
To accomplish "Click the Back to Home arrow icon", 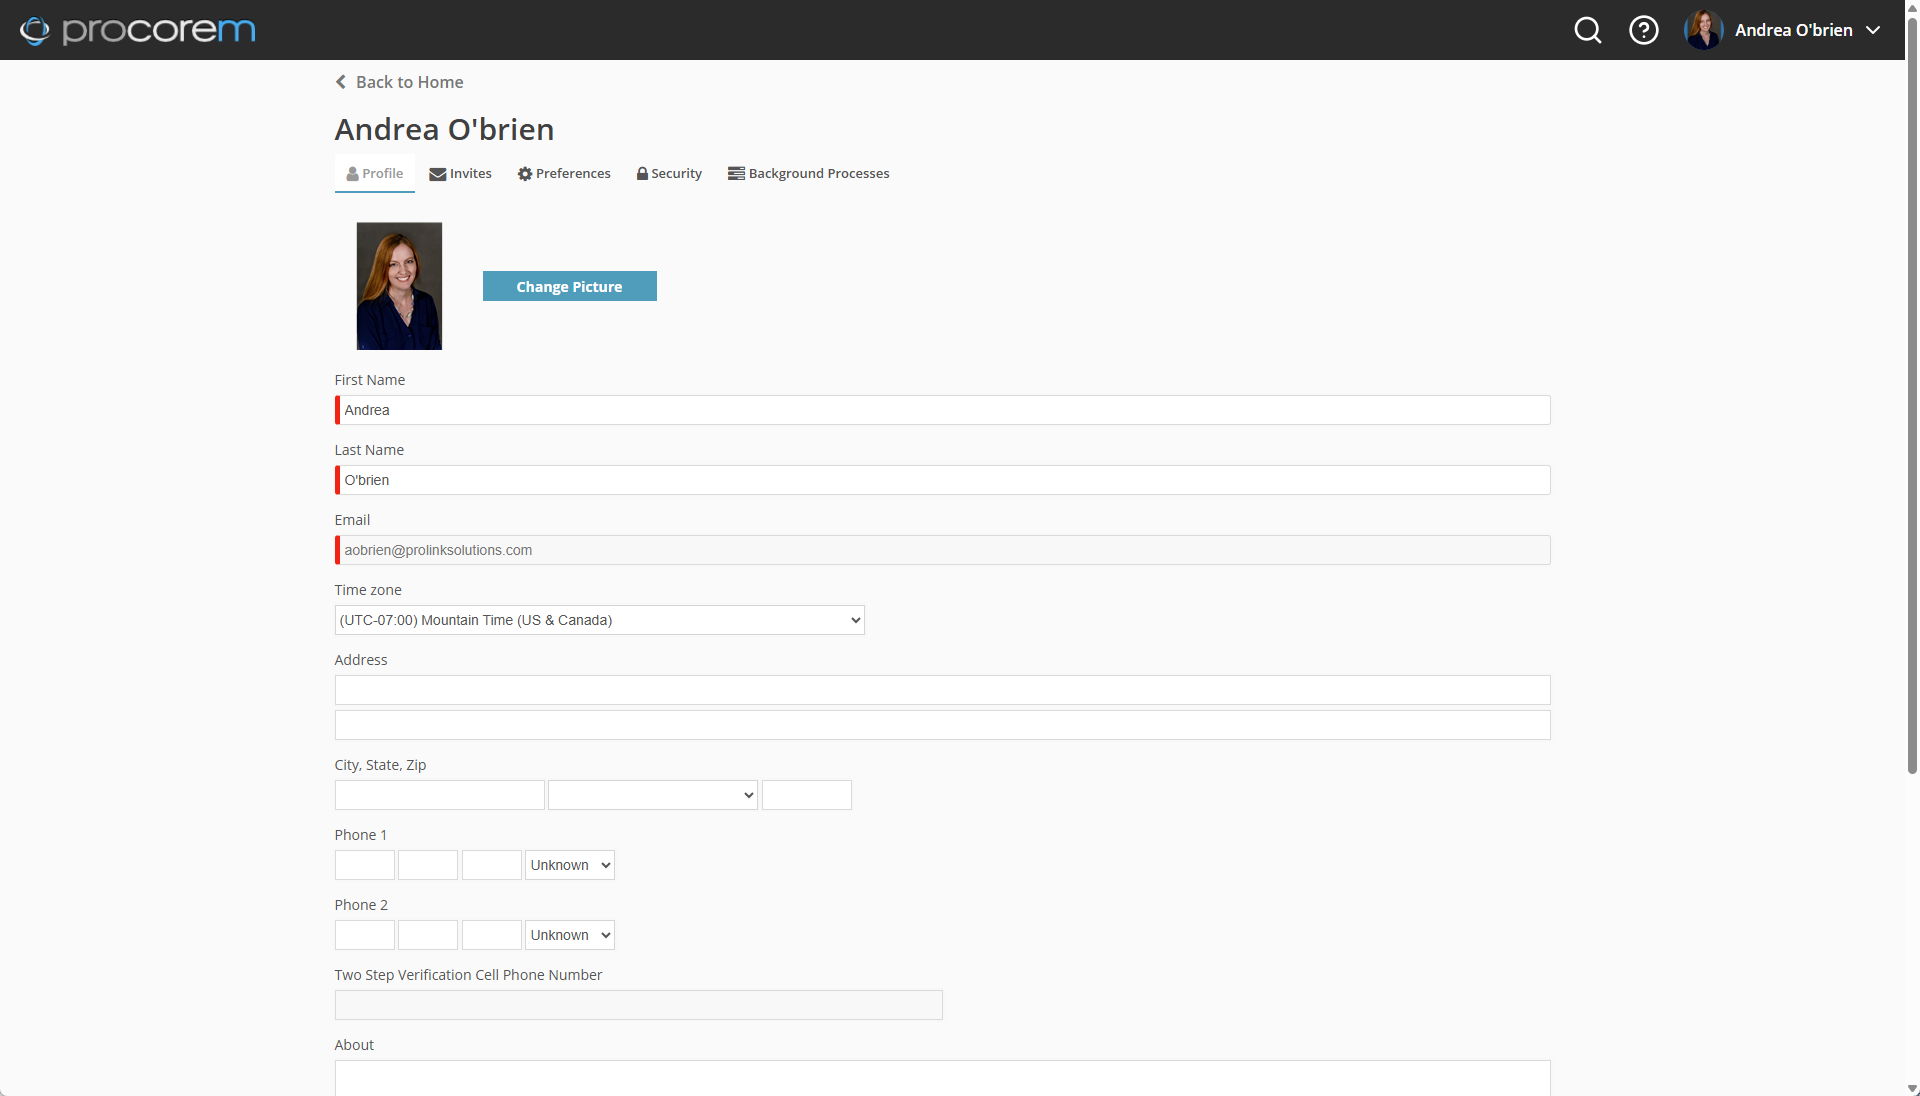I will click(x=341, y=82).
